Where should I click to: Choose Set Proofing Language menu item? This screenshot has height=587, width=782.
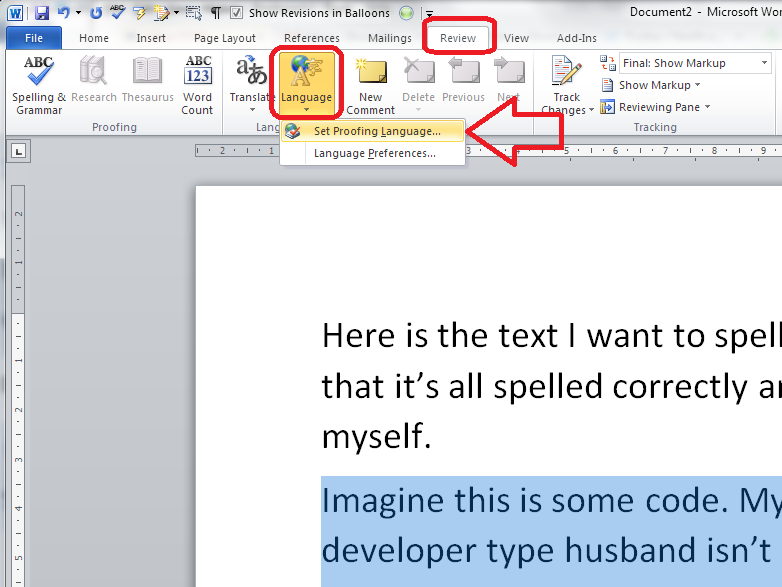(376, 131)
